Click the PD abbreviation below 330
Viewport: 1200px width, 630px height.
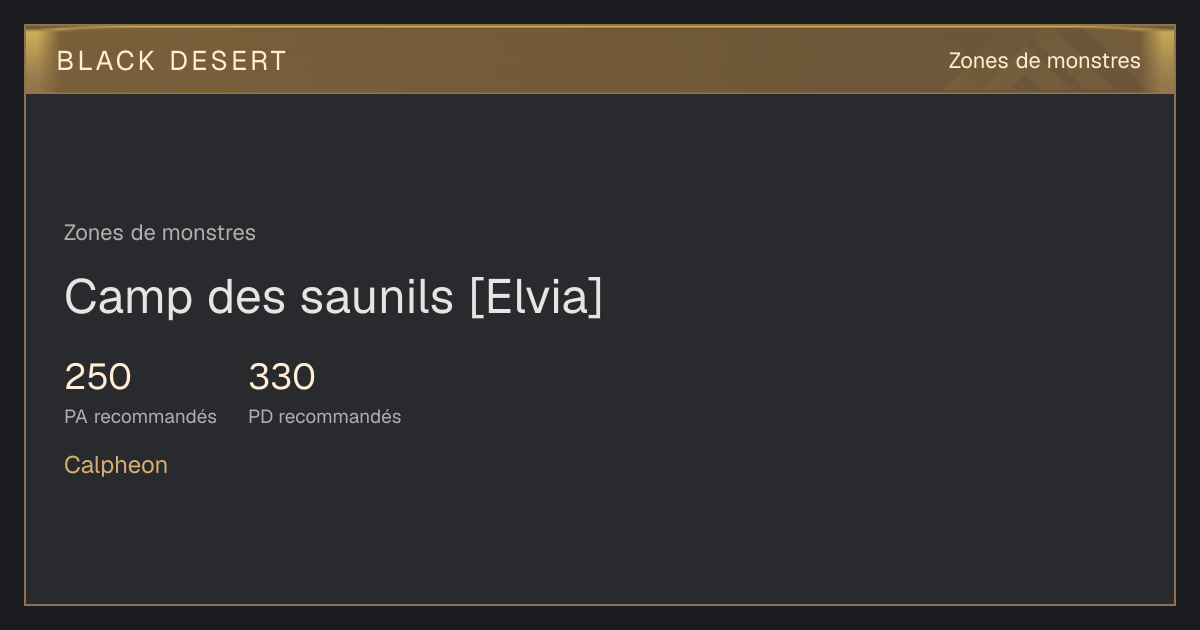click(x=261, y=417)
